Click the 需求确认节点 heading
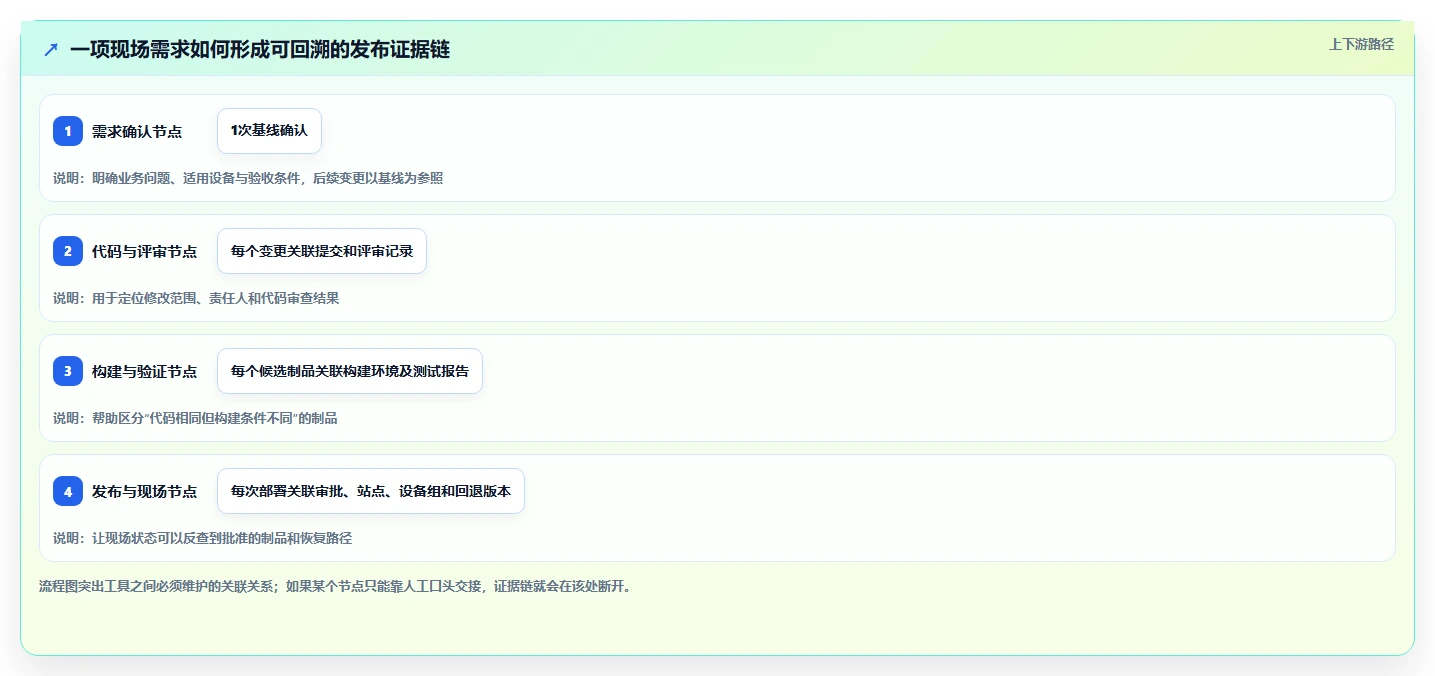 point(137,131)
